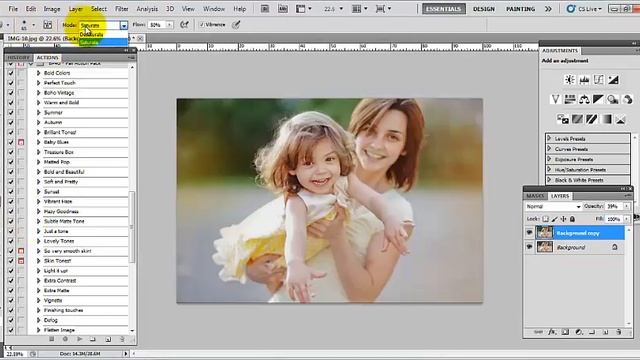The height and width of the screenshot is (360, 640).
Task: Add a layer mask
Action: point(565,332)
